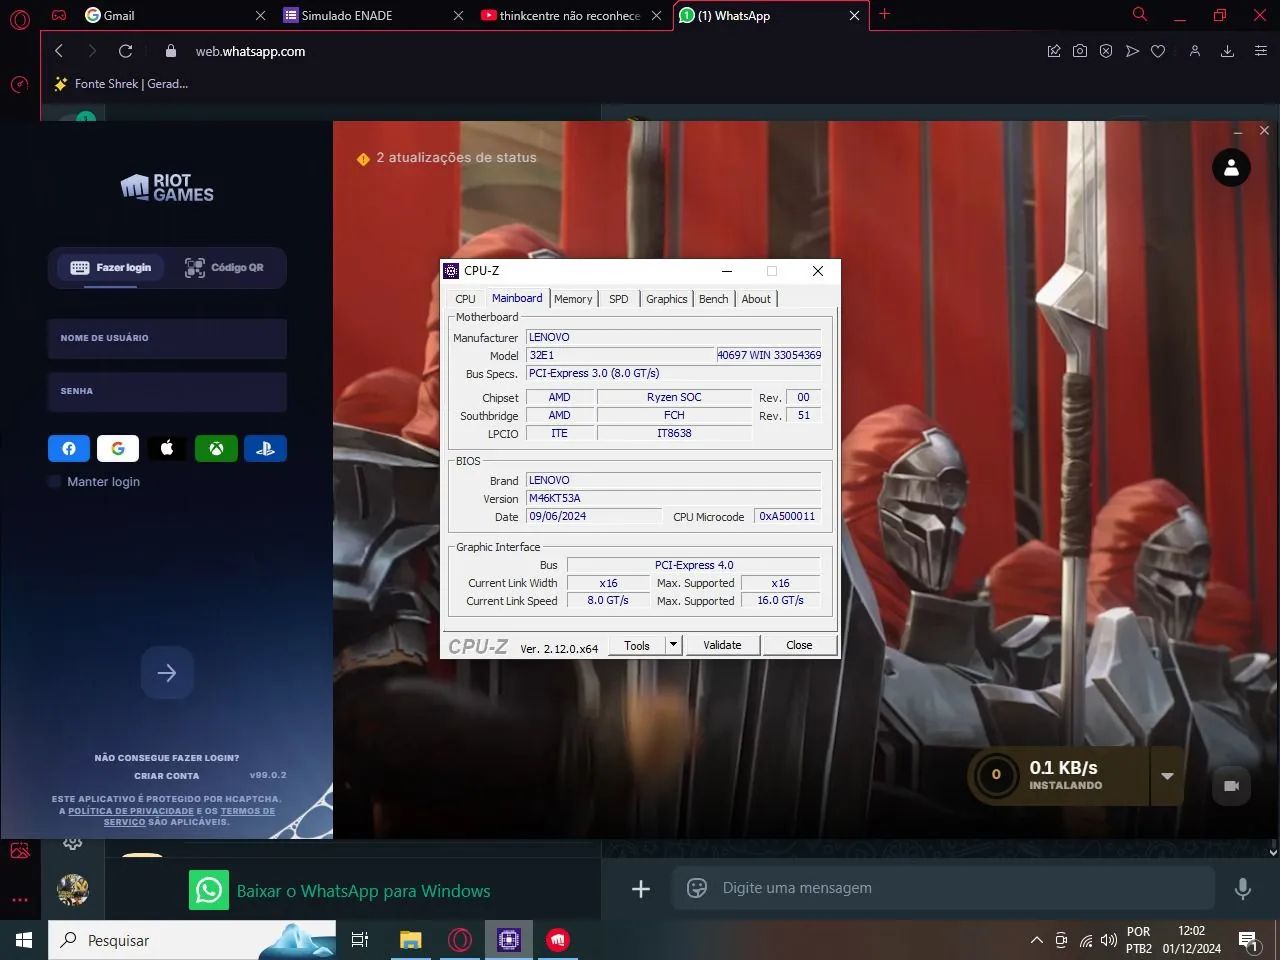1280x960 pixels.
Task: Click the Digite uma mensagem input field
Action: coord(900,888)
